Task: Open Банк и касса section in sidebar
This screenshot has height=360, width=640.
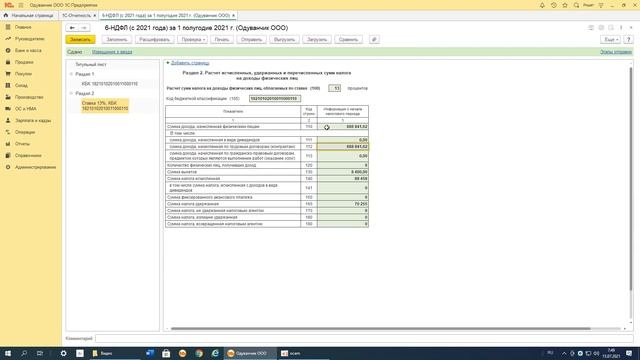Action: click(x=28, y=50)
